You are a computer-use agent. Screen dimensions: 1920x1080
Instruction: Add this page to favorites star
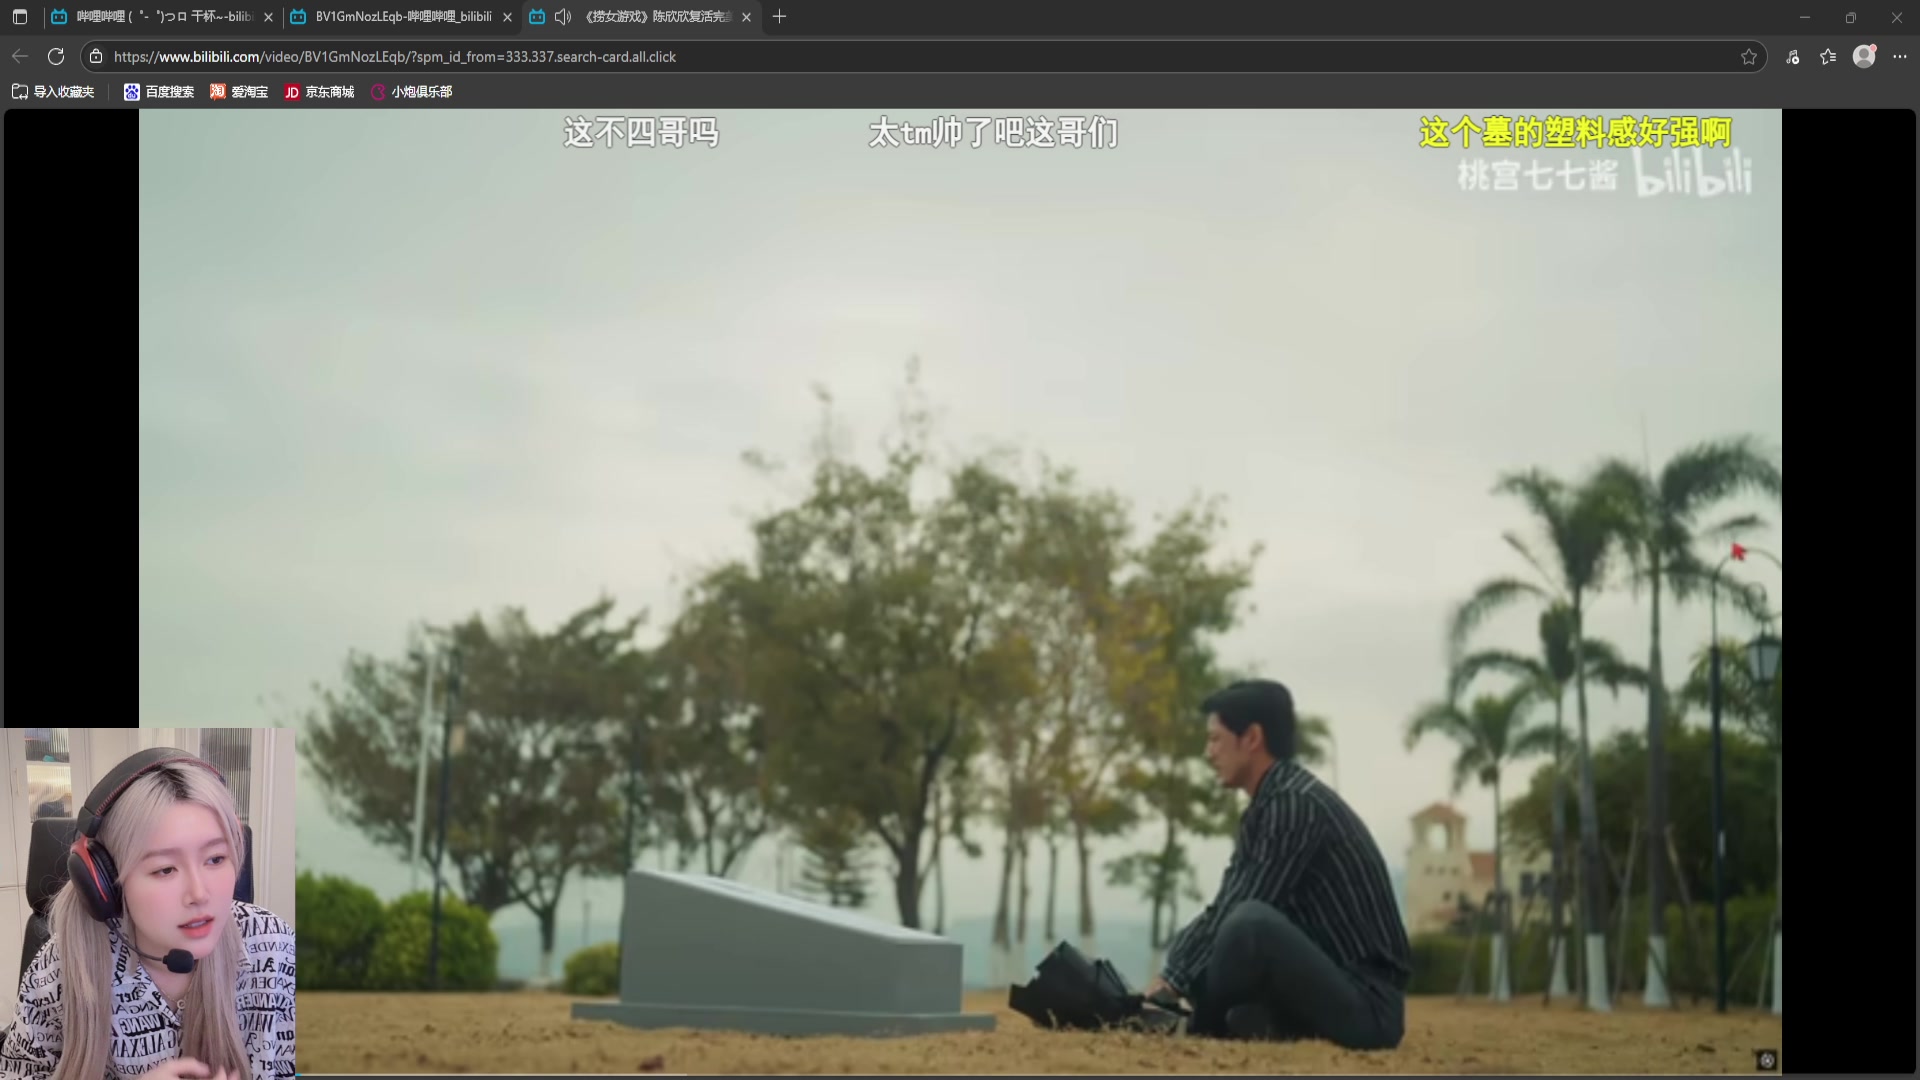1749,57
